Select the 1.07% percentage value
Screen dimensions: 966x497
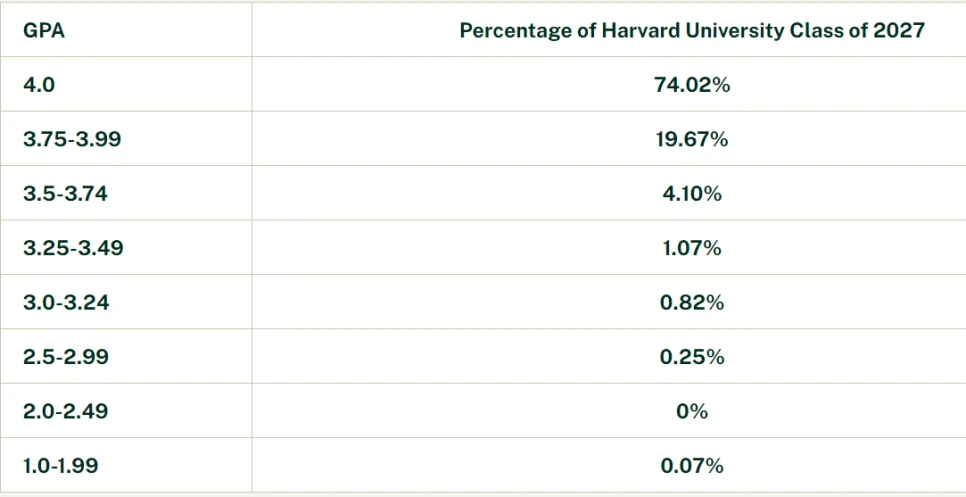click(x=692, y=248)
